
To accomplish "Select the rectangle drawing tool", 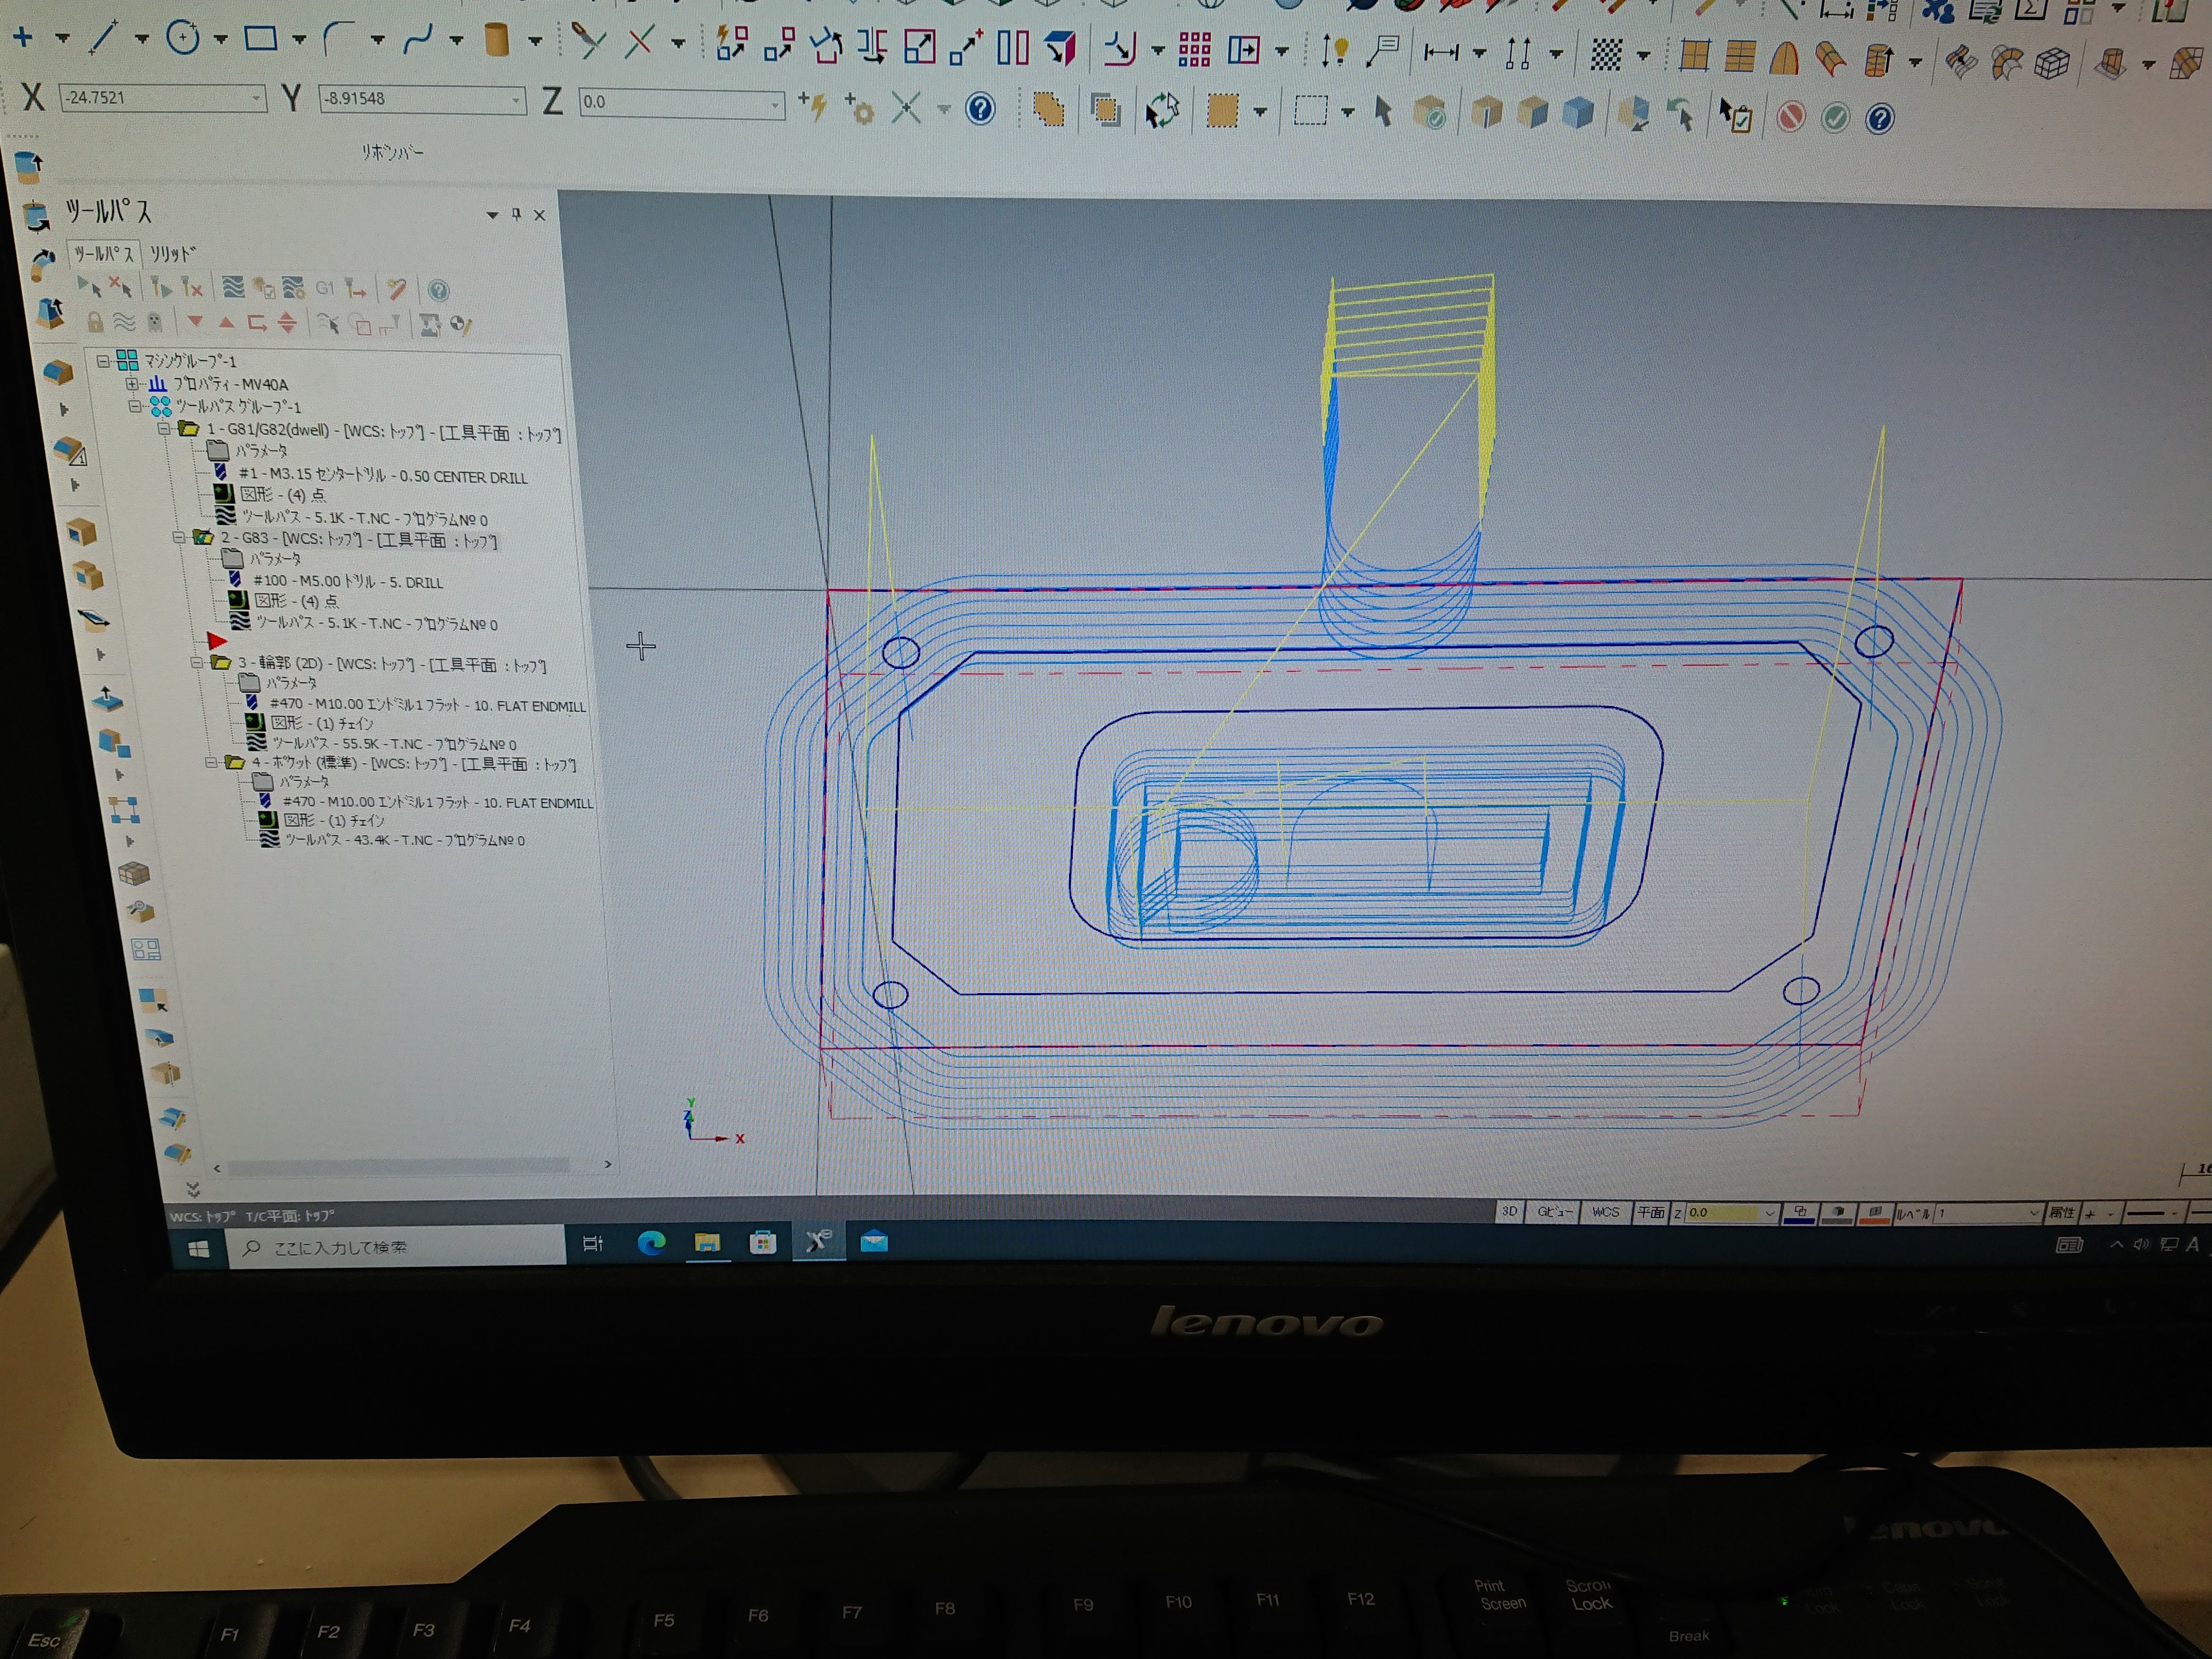I will [261, 39].
